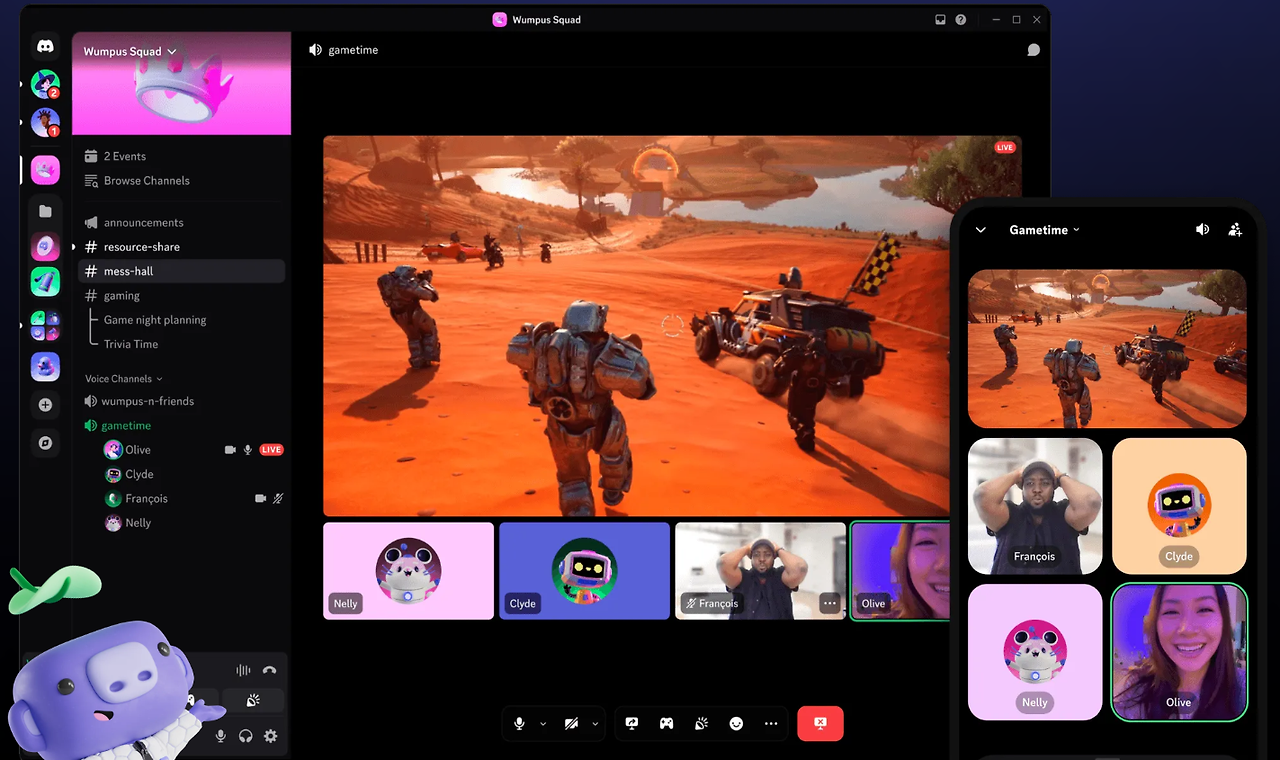Screen dimensions: 1280x760
Task: Open User Settings gear icon
Action: [270, 736]
